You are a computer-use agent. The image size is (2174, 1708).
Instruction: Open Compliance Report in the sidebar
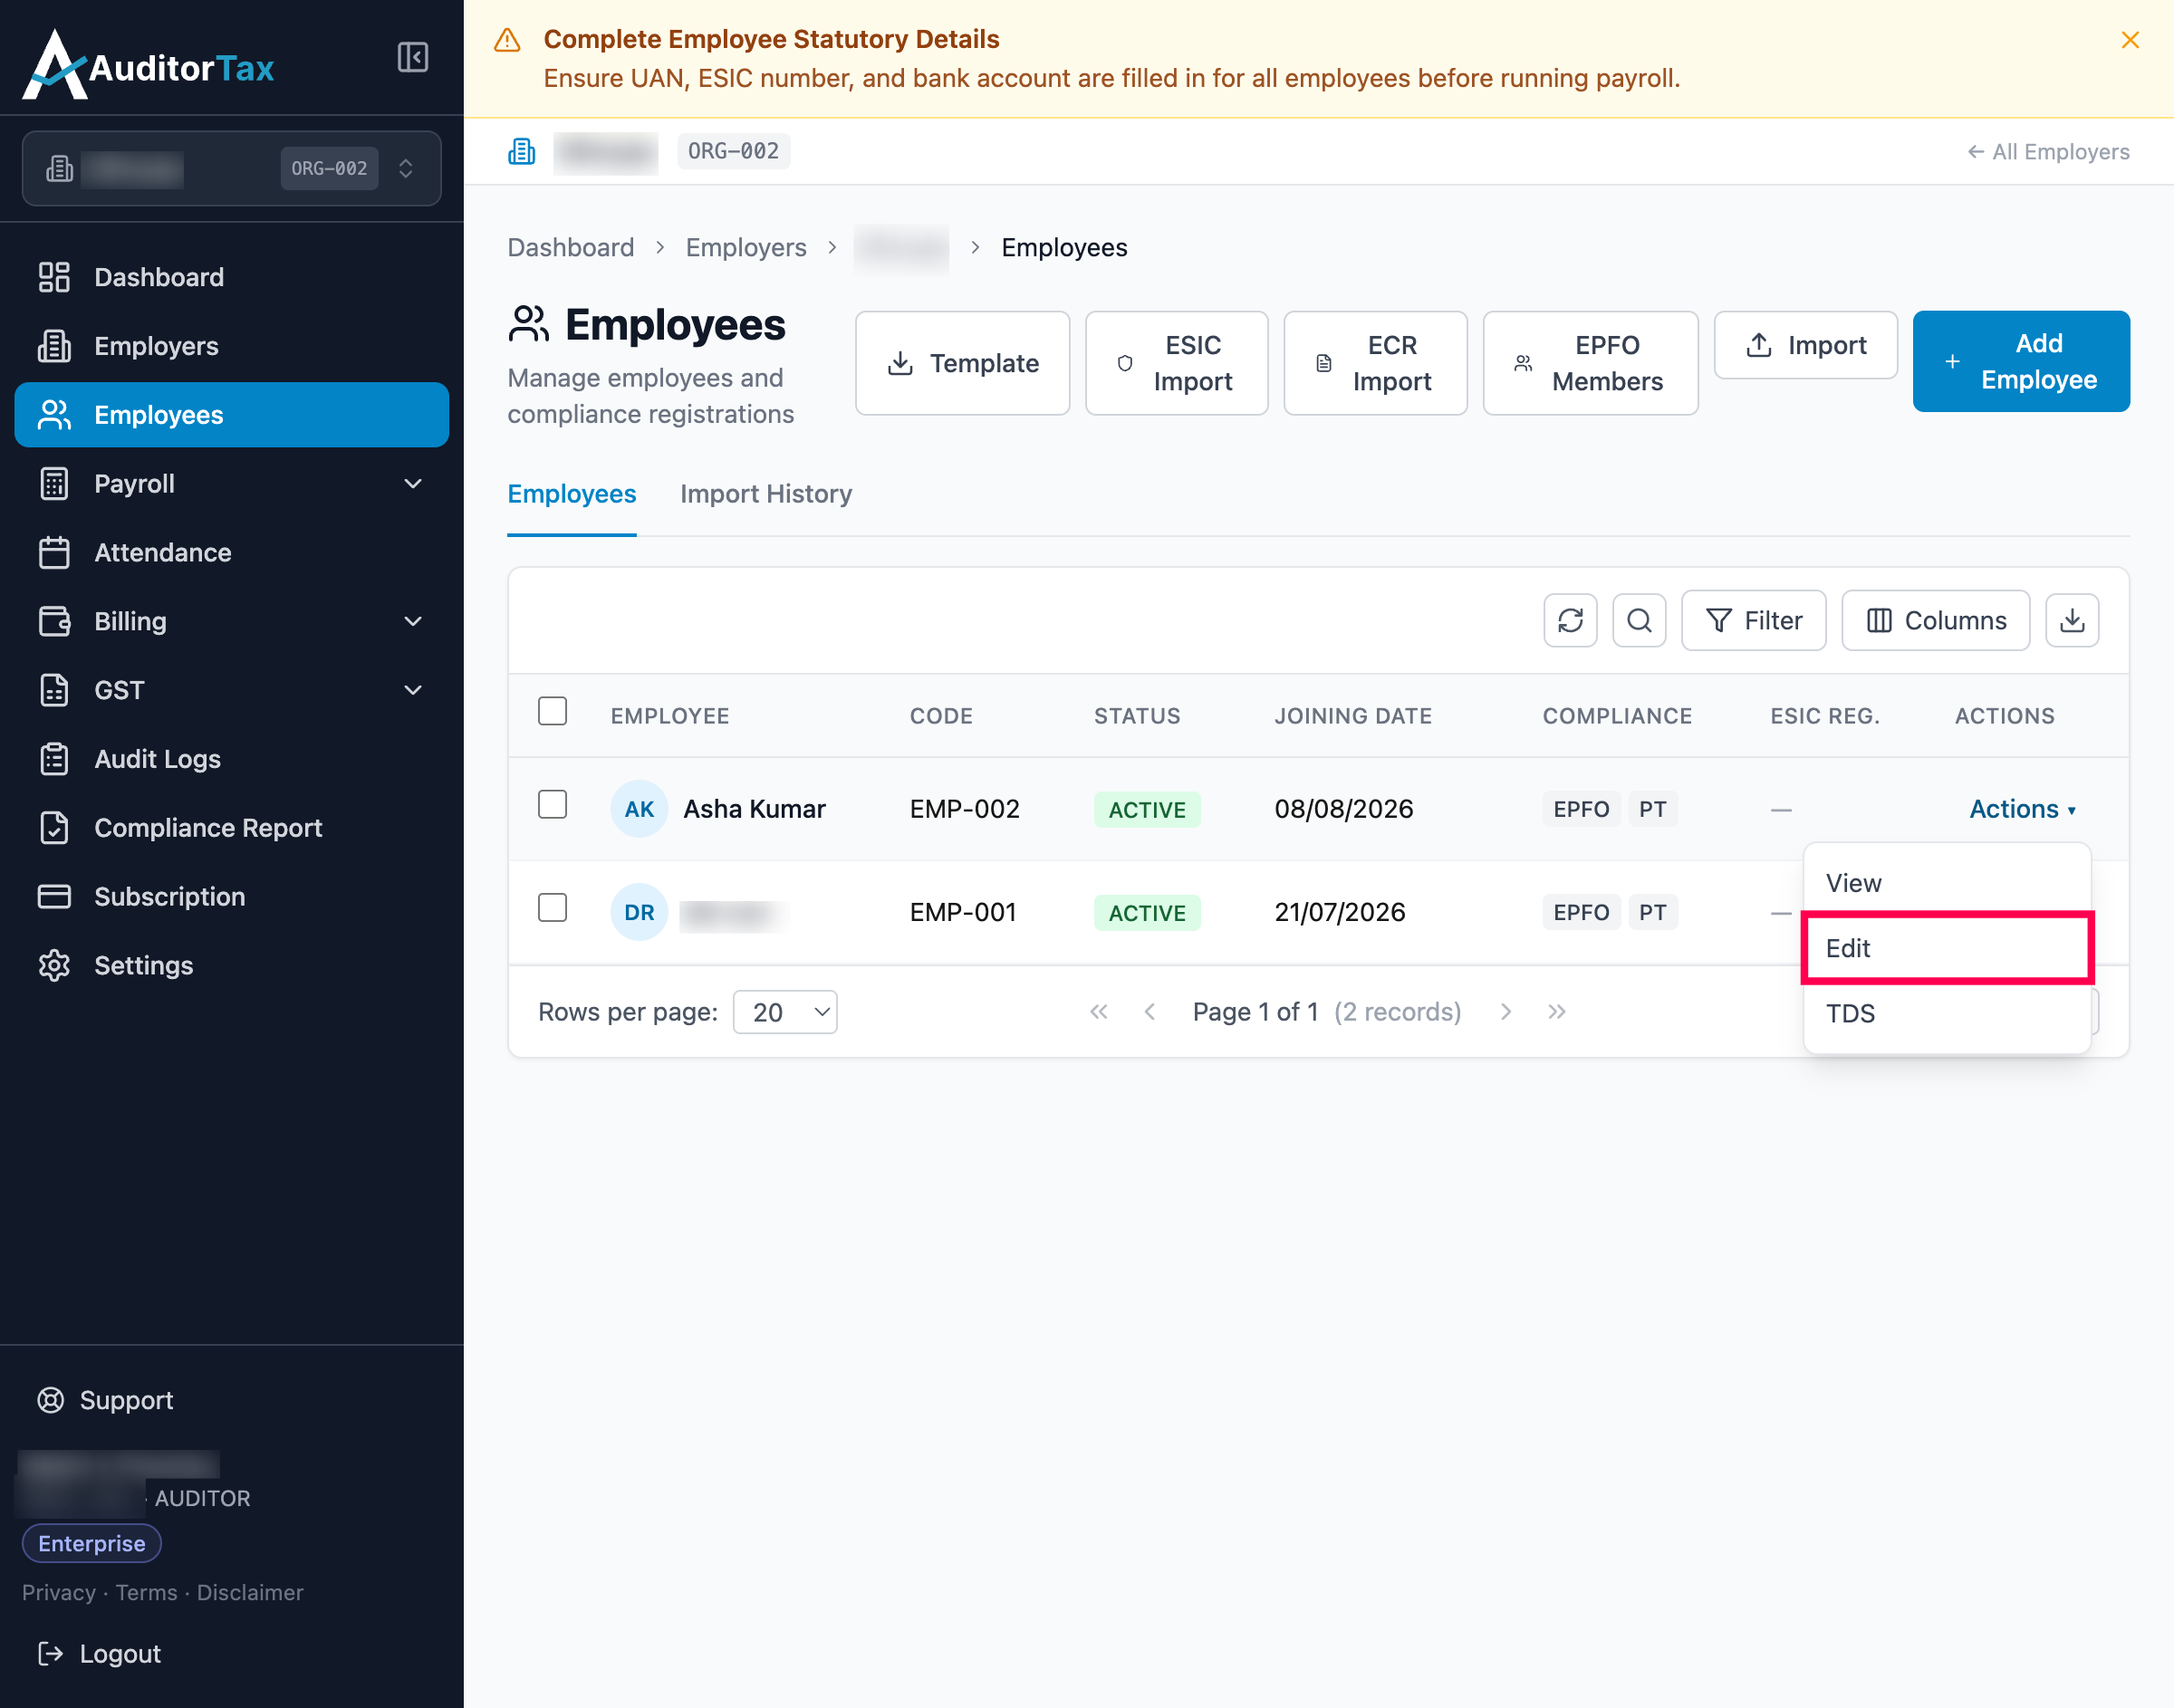point(232,828)
